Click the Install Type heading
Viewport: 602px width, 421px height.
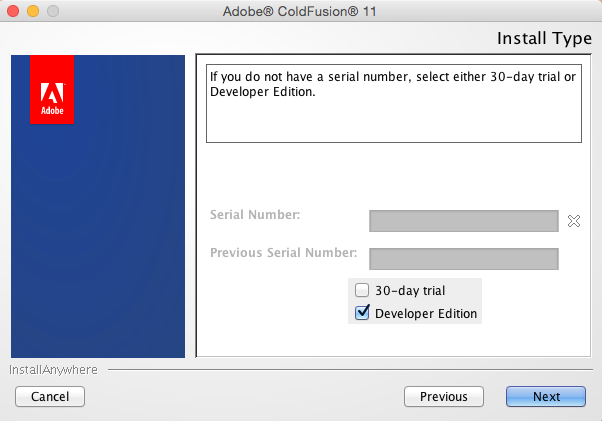coord(544,39)
